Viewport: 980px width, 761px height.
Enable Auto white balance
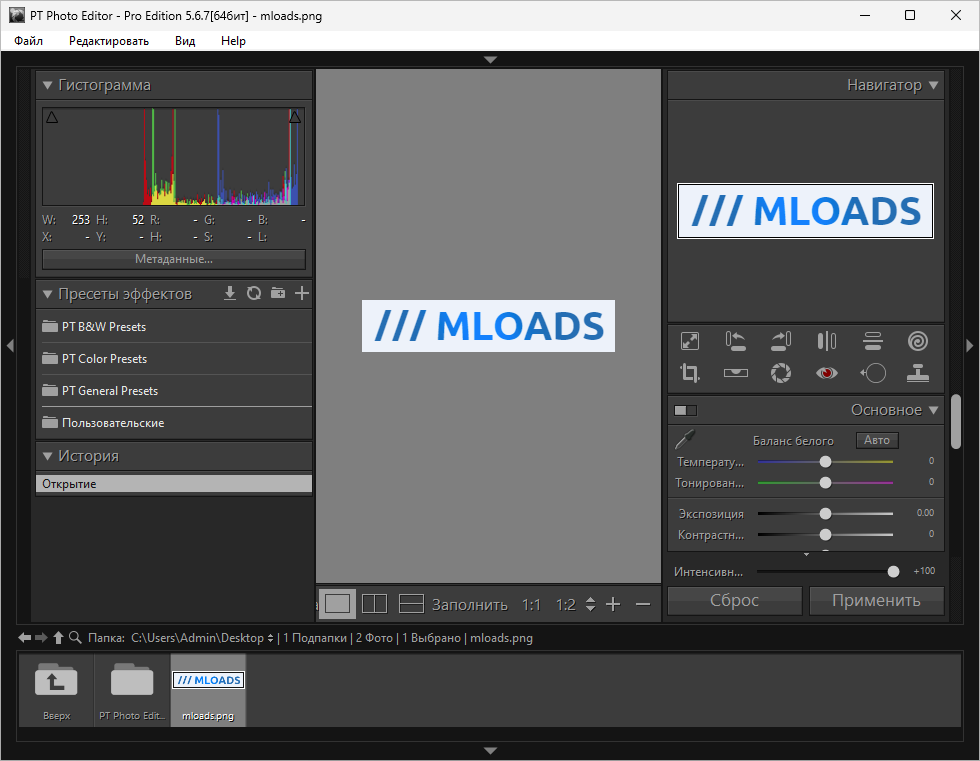[876, 440]
